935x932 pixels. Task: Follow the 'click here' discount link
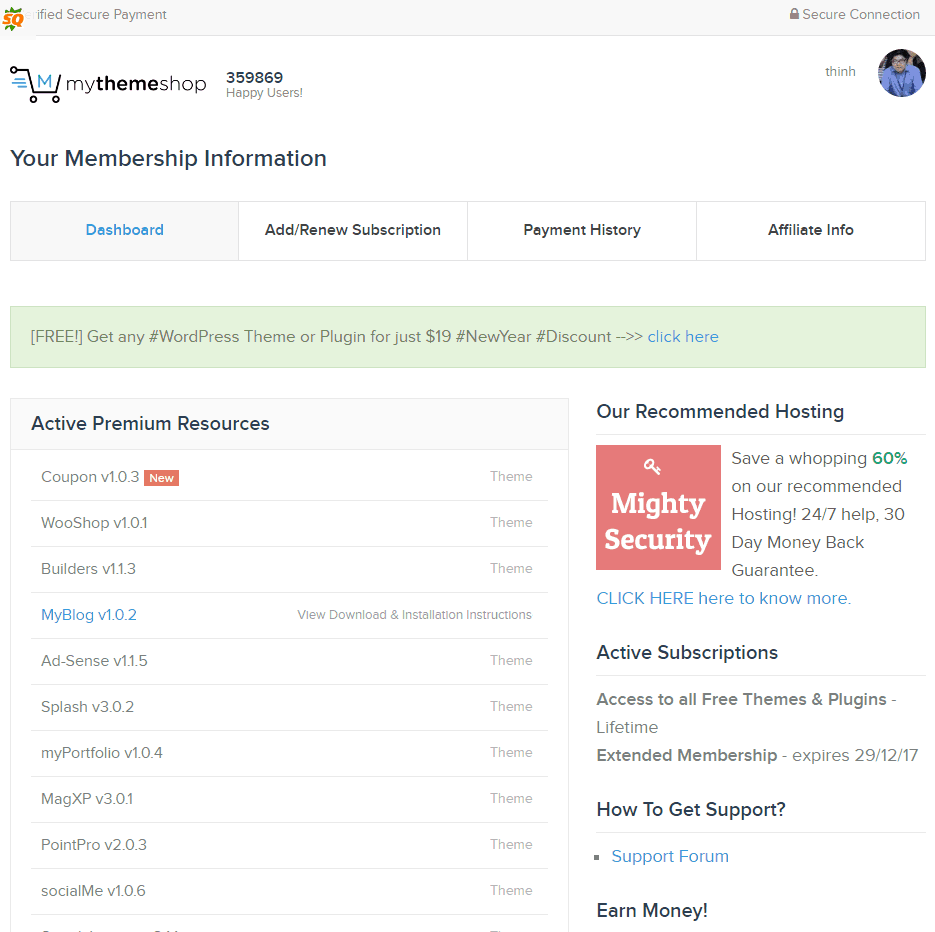click(683, 336)
